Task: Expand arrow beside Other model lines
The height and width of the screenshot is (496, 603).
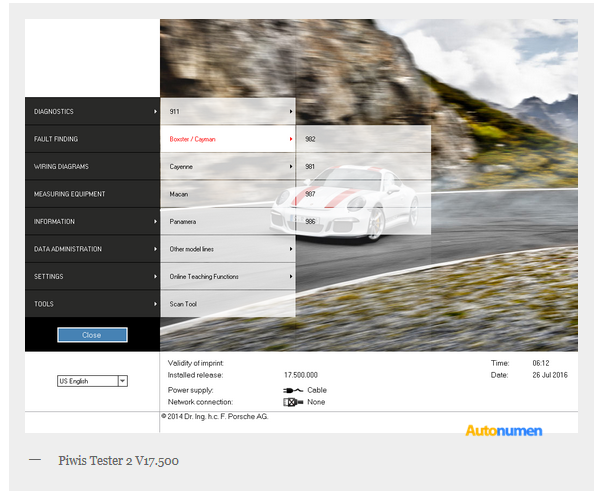Action: point(291,249)
